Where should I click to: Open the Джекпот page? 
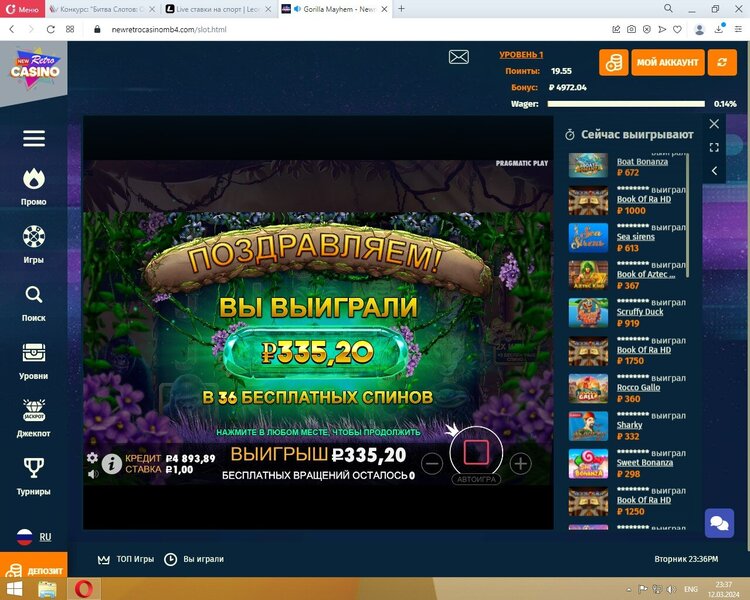point(33,419)
